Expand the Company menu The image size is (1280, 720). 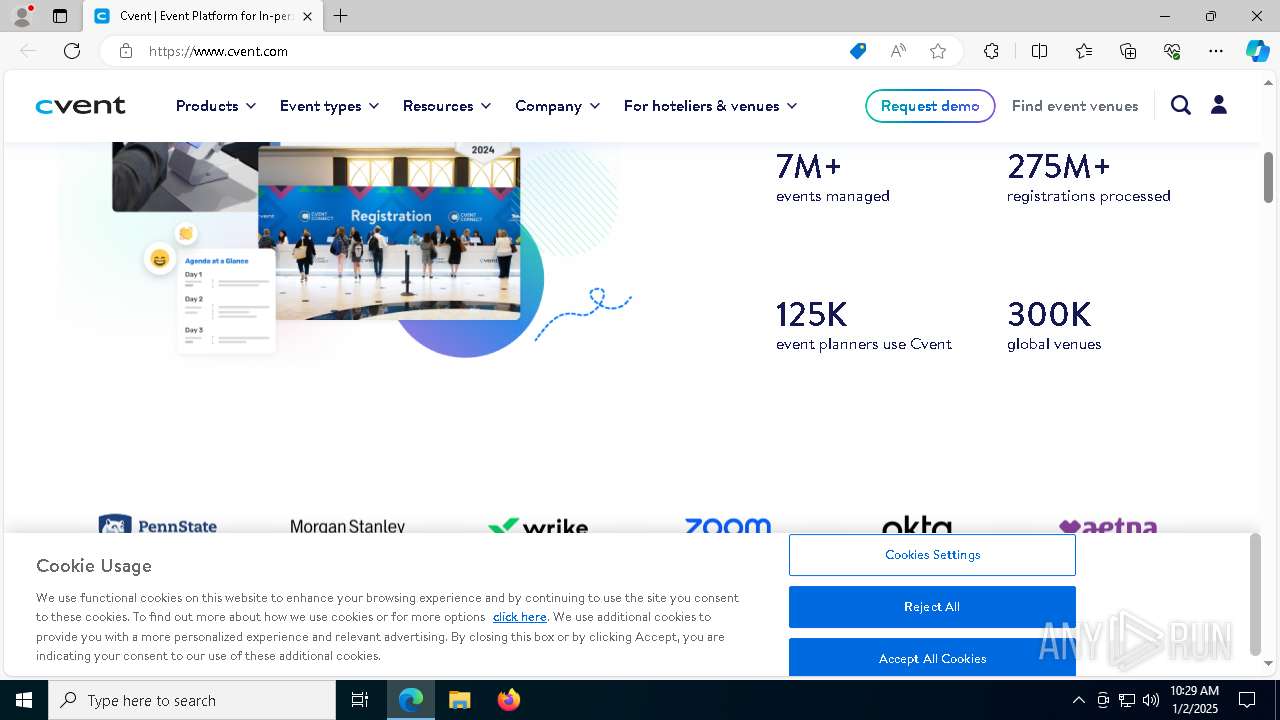click(x=558, y=106)
